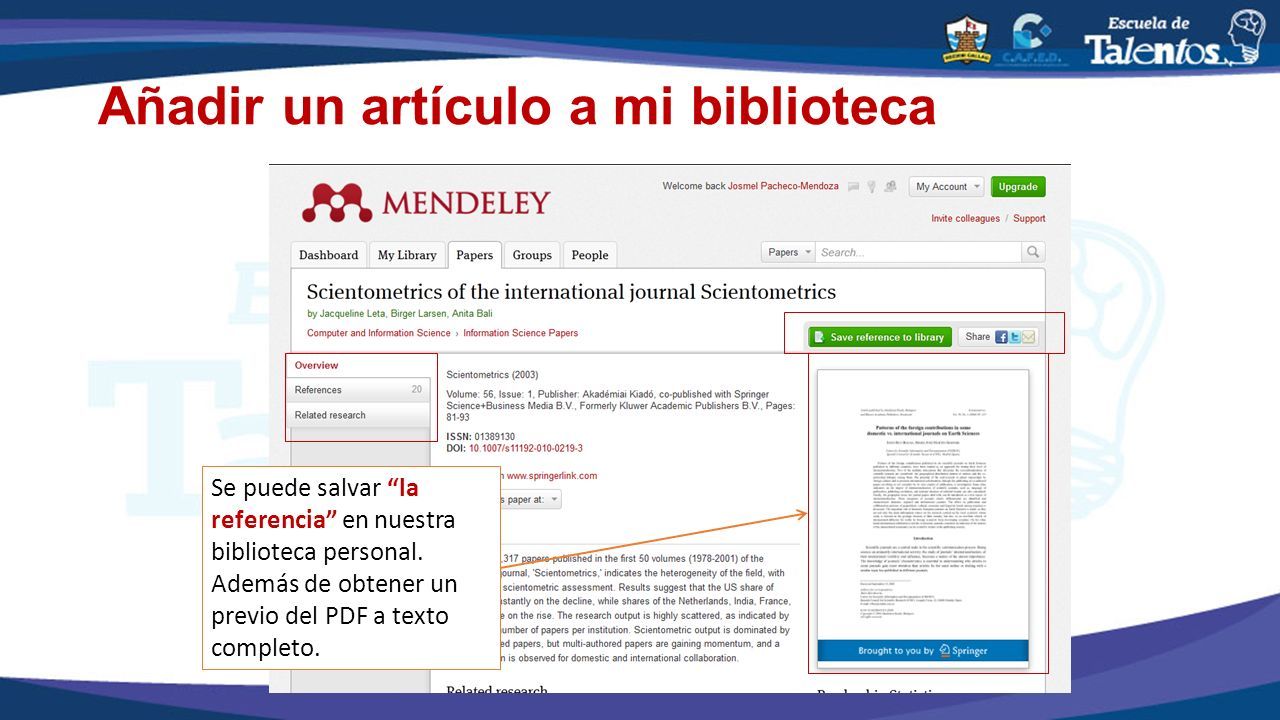Open Computer and Information Science breadcrumb
Image resolution: width=1280 pixels, height=720 pixels.
pyautogui.click(x=379, y=333)
